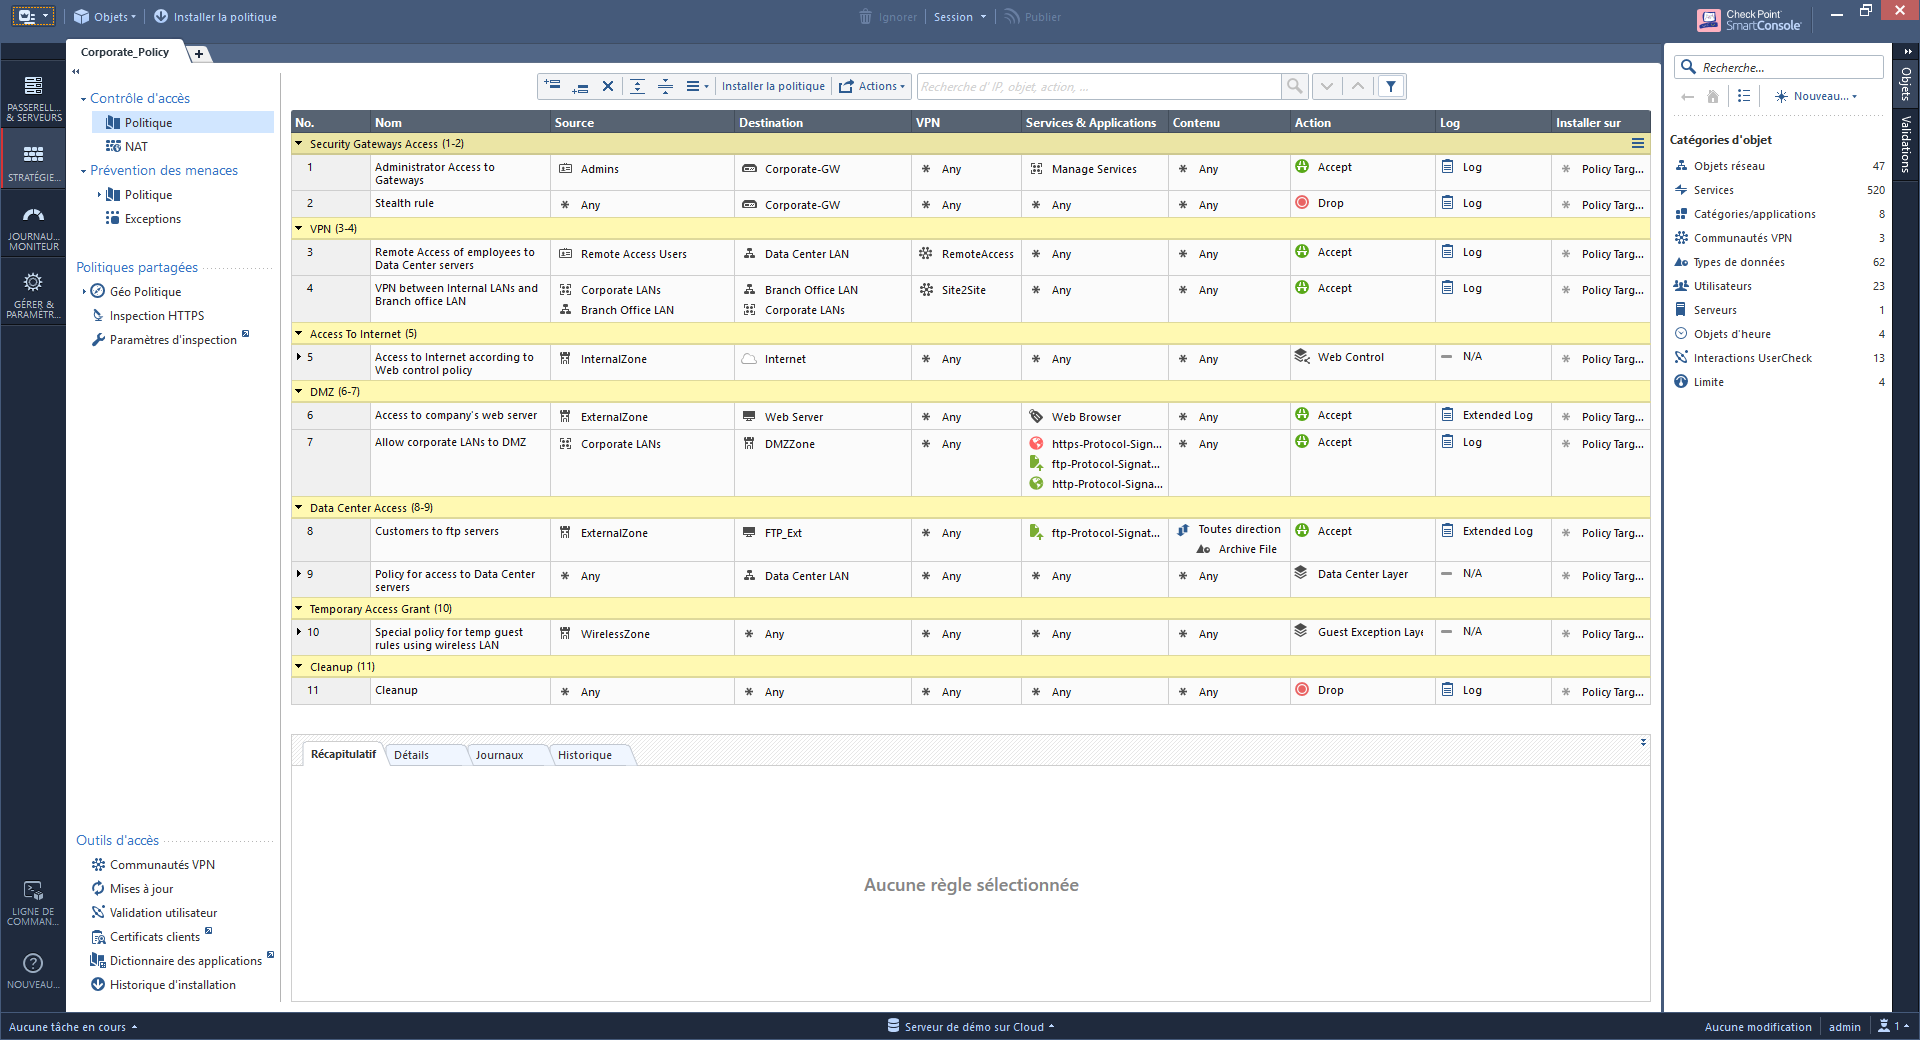Collapse the DMZ (6-7) section
Screen dimensions: 1920x1040
(x=298, y=392)
